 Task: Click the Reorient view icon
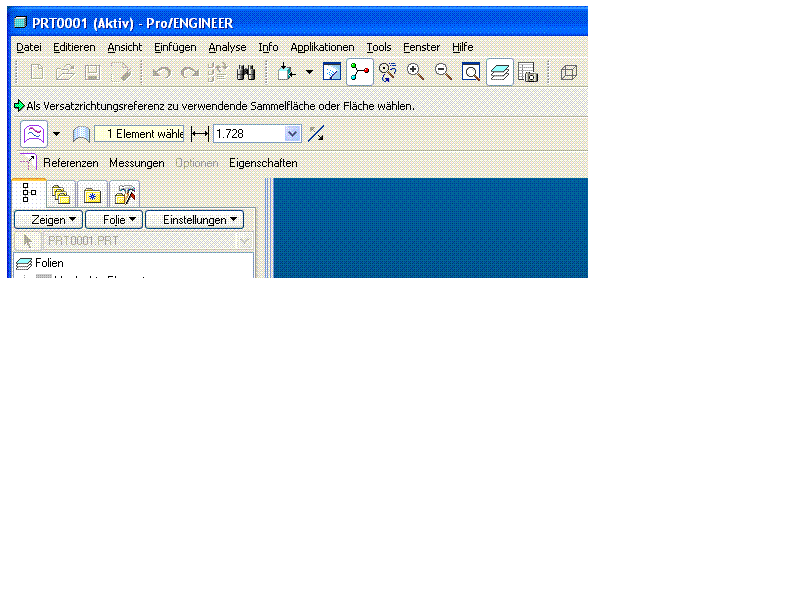click(286, 72)
